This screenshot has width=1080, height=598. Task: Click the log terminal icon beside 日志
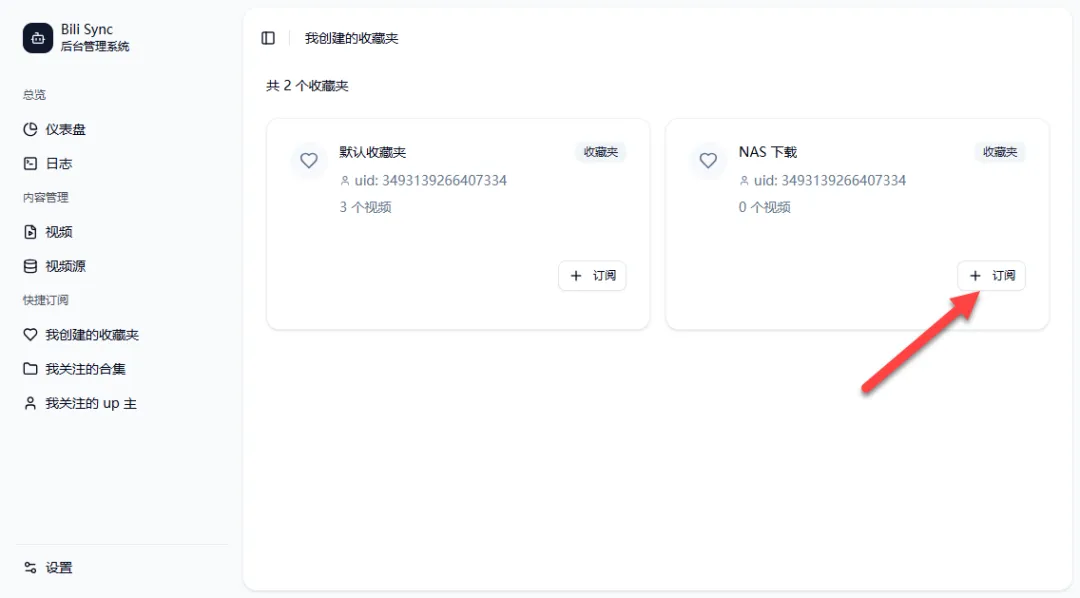(x=30, y=163)
